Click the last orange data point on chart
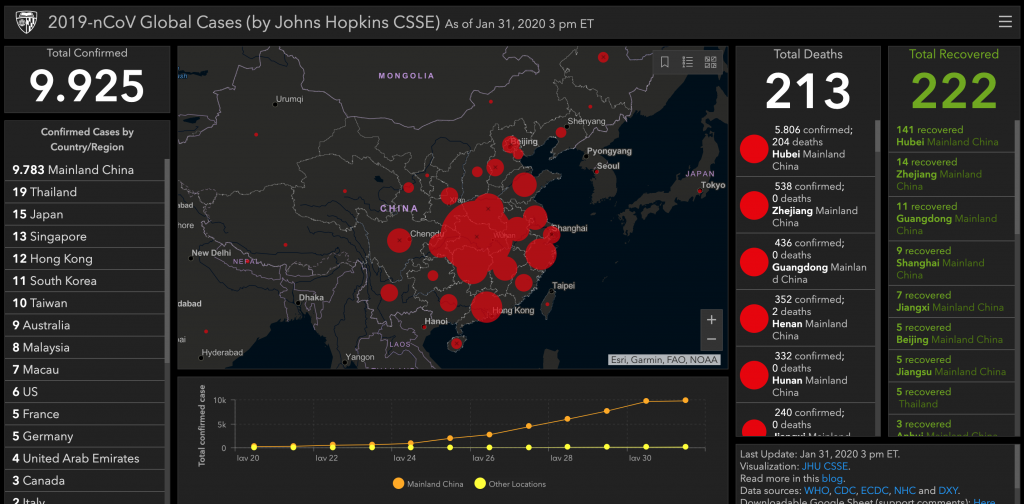This screenshot has height=504, width=1024. pyautogui.click(x=685, y=400)
